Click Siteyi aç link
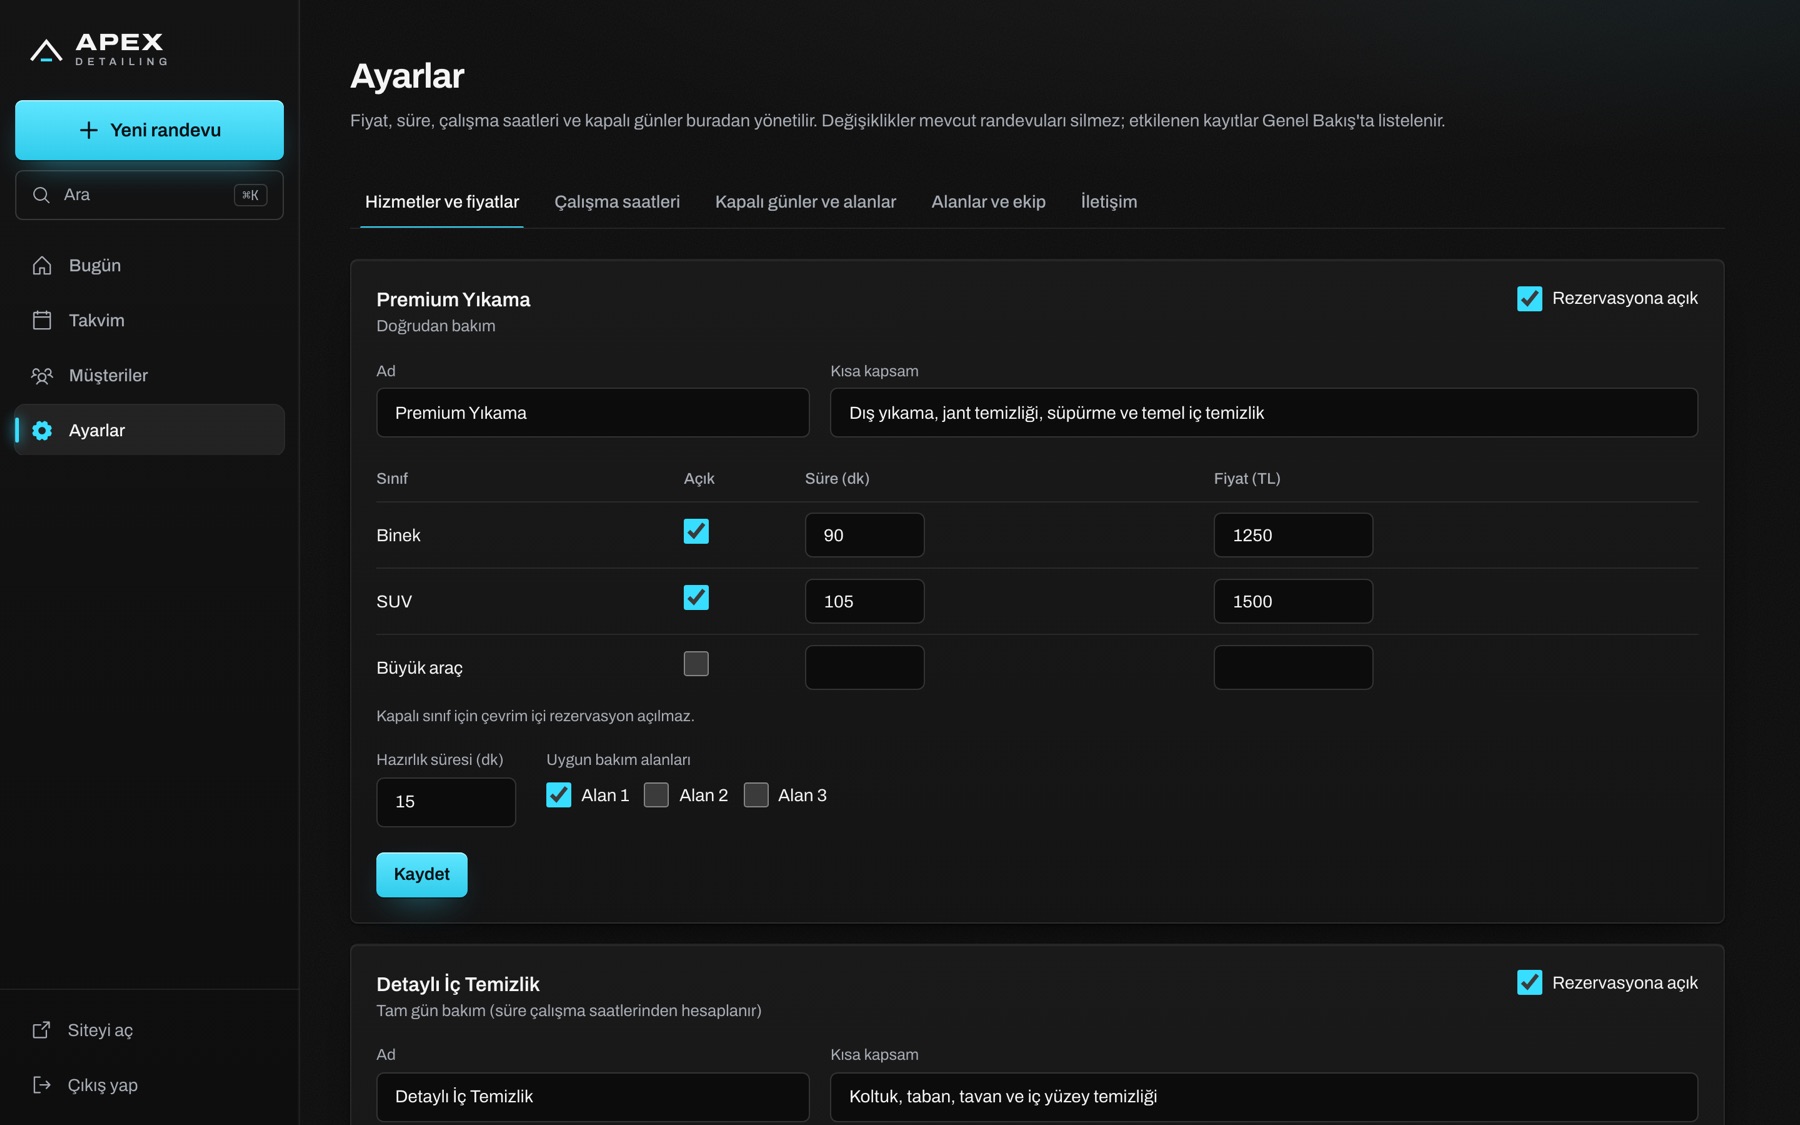The width and height of the screenshot is (1800, 1125). pos(149,1030)
